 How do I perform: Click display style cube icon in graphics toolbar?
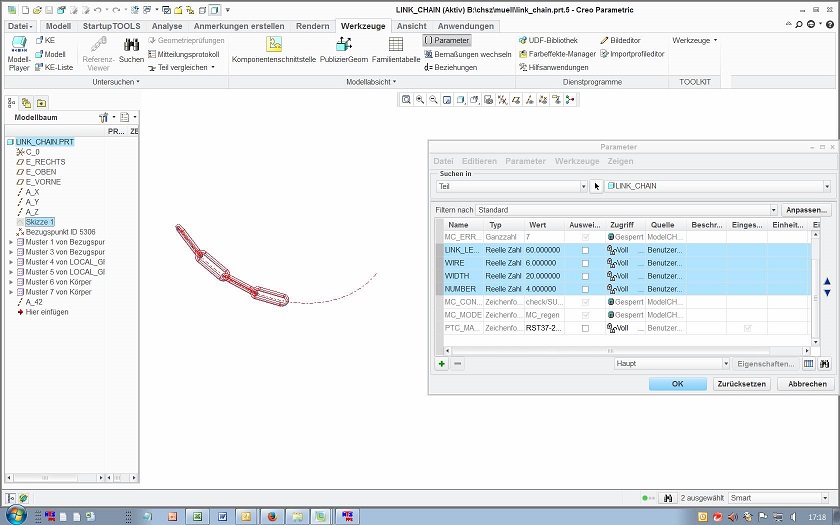(461, 100)
